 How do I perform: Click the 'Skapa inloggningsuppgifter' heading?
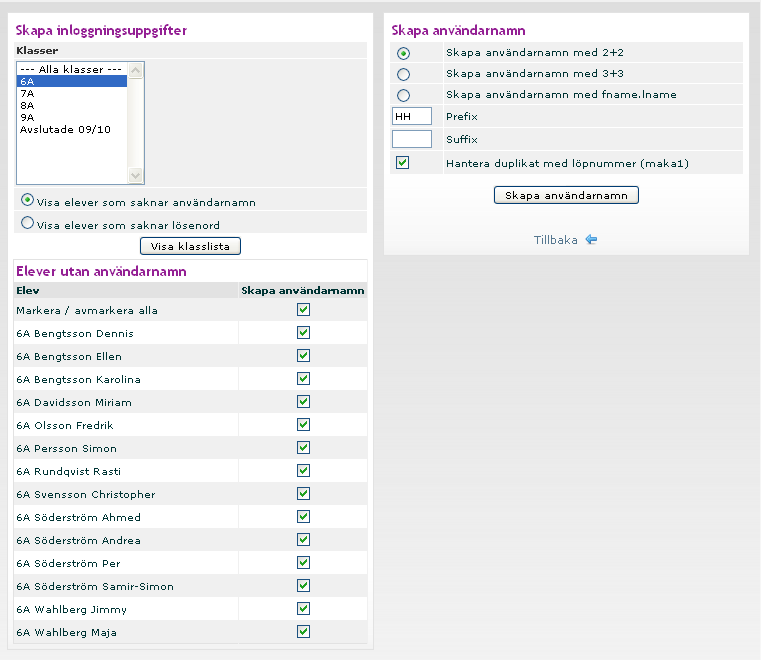pos(101,31)
